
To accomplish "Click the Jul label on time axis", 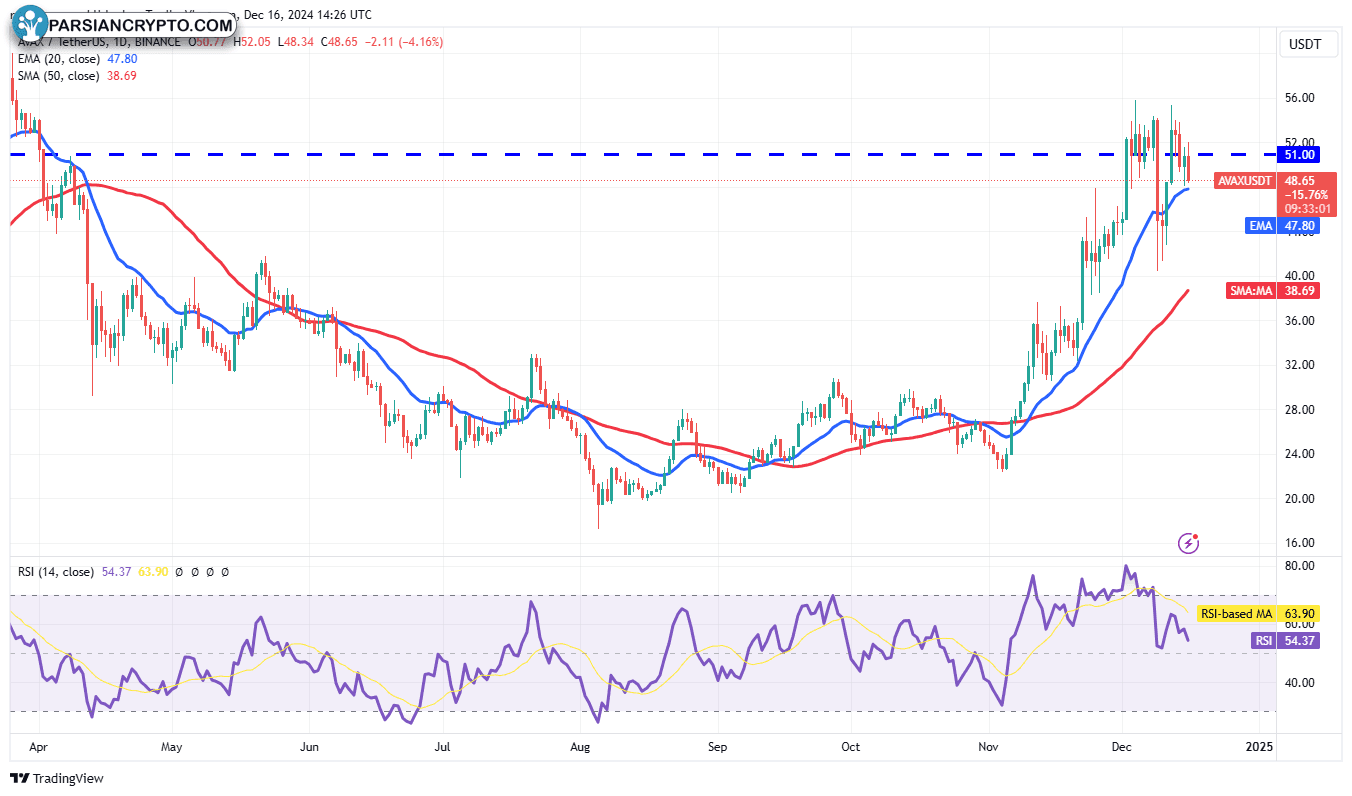I will [443, 746].
